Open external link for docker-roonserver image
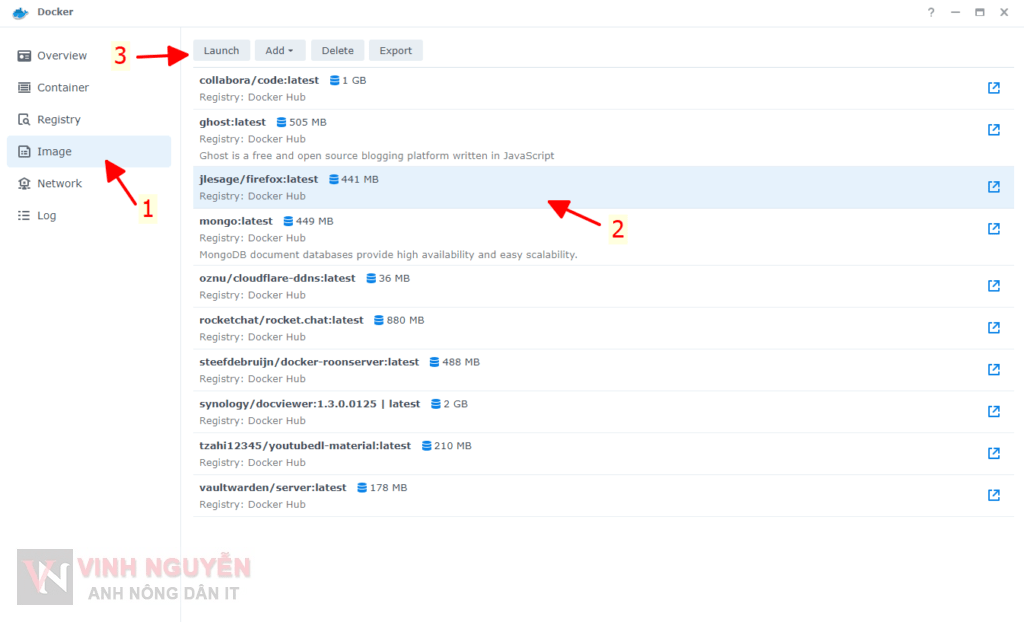The image size is (1024, 622). (993, 369)
